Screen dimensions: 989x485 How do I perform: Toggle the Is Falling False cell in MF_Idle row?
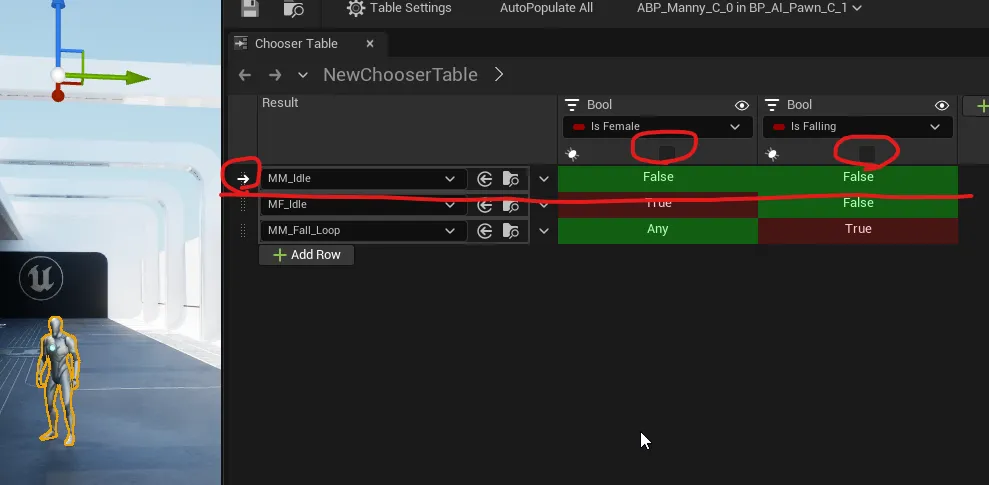[x=858, y=204]
